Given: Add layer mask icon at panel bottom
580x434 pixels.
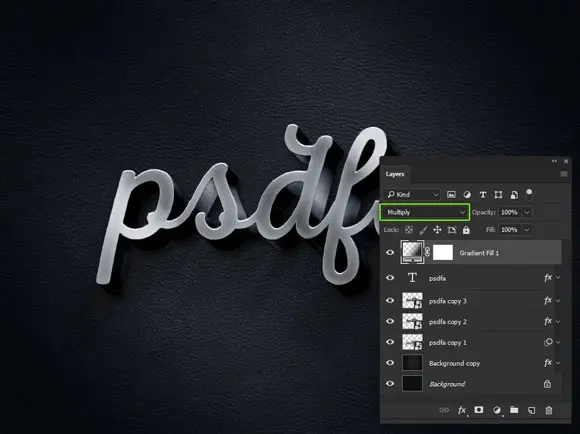Looking at the screenshot, I should (479, 410).
